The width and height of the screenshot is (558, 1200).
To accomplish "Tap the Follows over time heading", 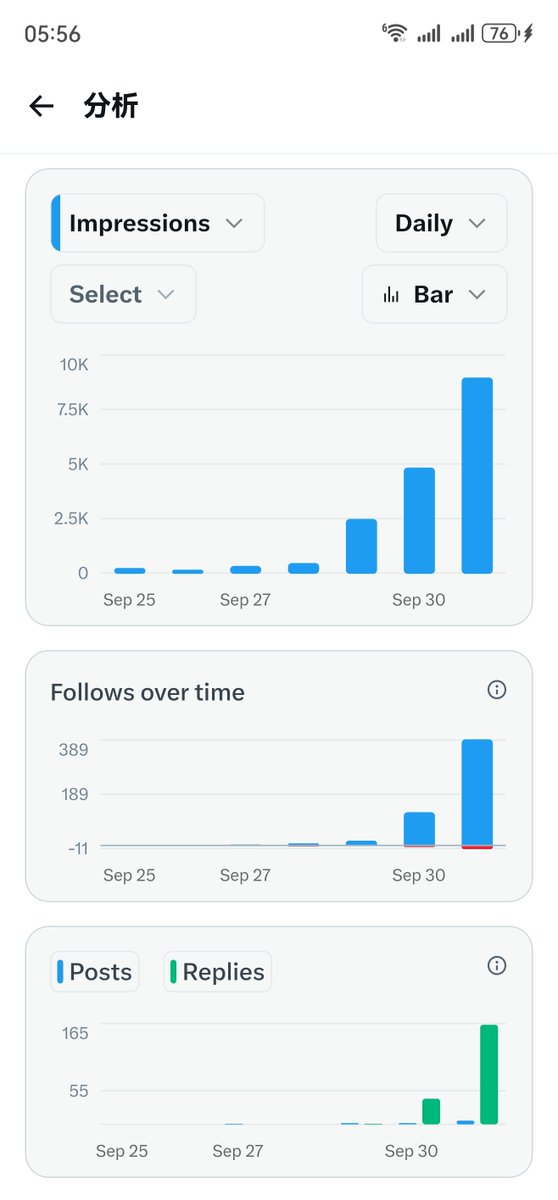I will (x=148, y=692).
